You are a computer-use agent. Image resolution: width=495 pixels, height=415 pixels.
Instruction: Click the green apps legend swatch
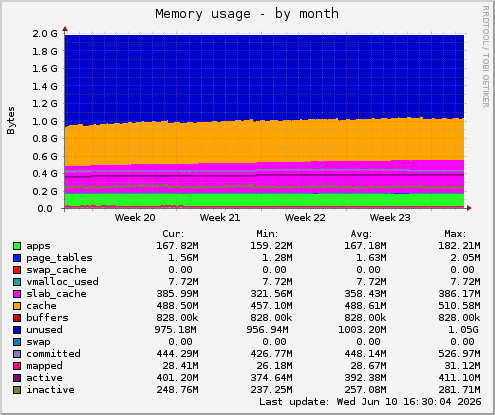coord(17,246)
